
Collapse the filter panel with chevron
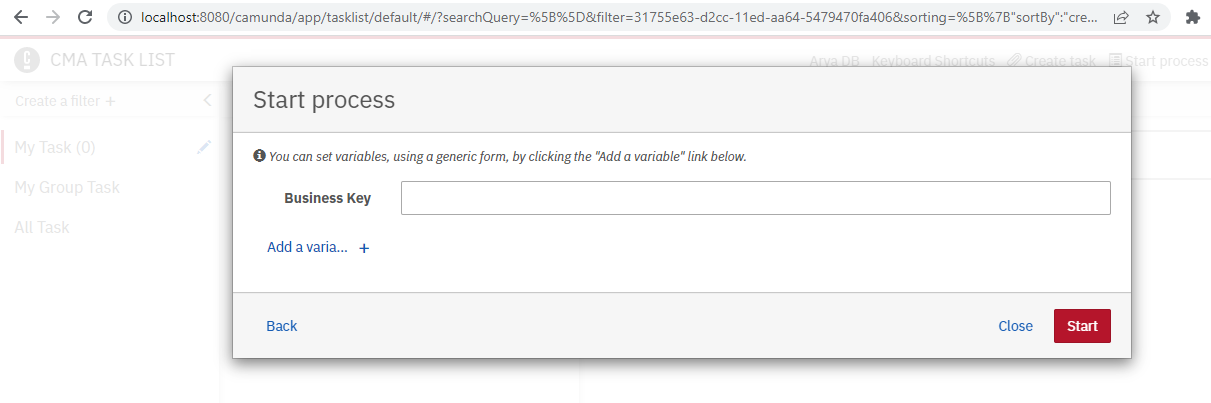pyautogui.click(x=207, y=101)
